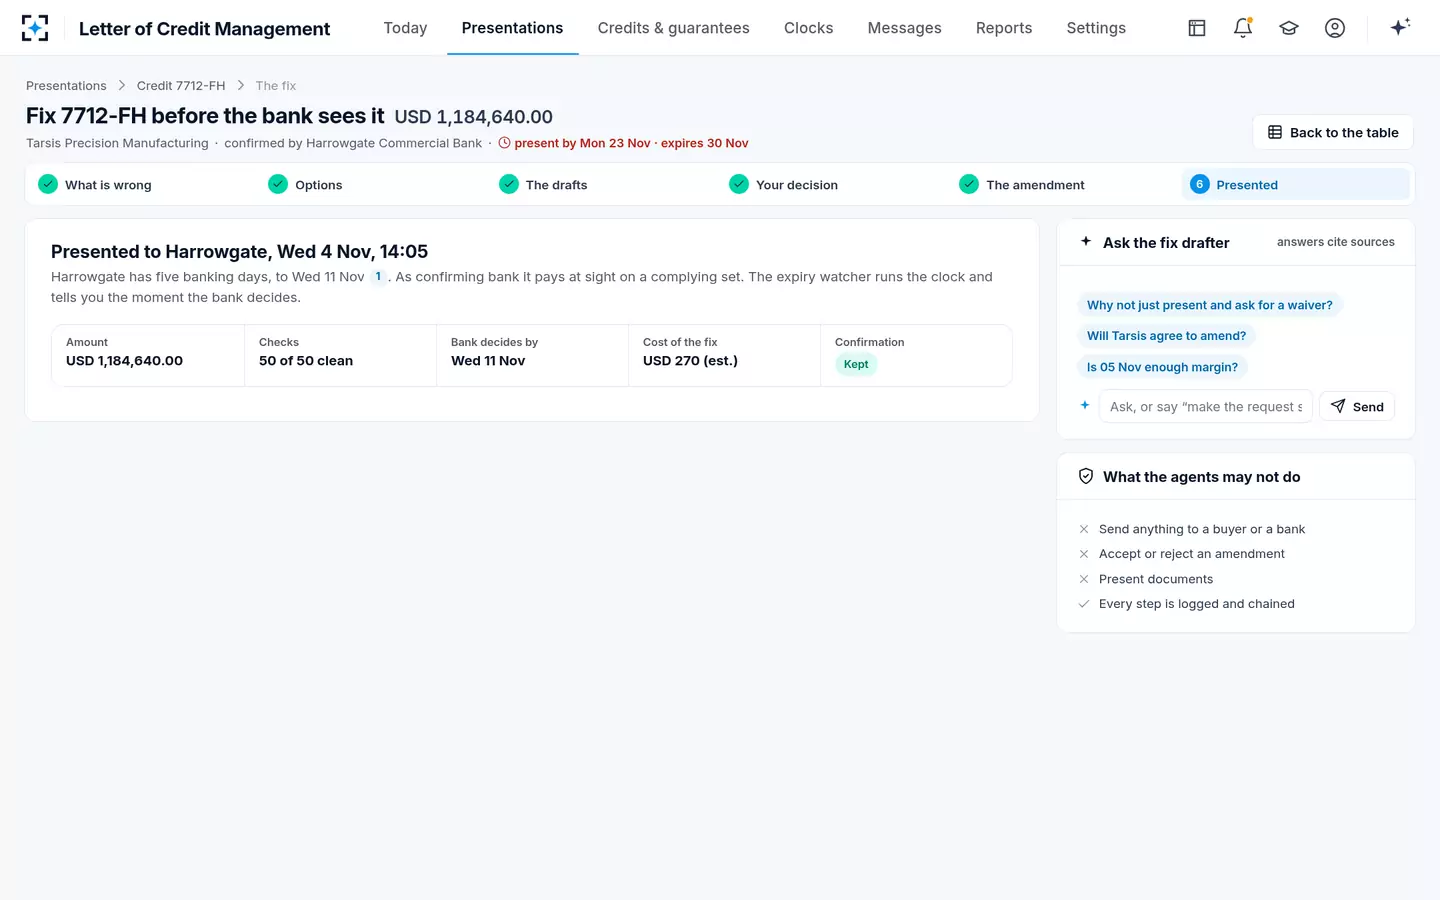The height and width of the screenshot is (900, 1440).
Task: Ask Is 05 Nov enough margin
Action: (x=1162, y=367)
